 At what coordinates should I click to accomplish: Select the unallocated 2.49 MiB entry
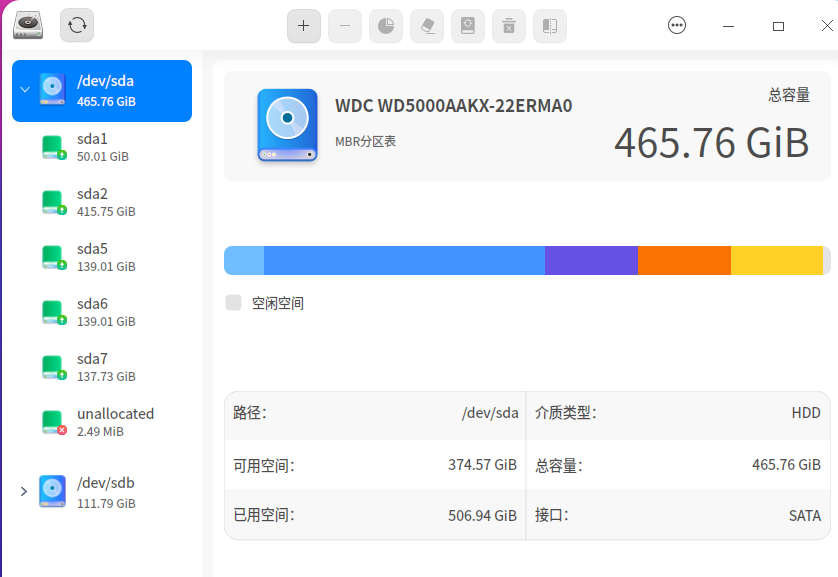[102, 422]
